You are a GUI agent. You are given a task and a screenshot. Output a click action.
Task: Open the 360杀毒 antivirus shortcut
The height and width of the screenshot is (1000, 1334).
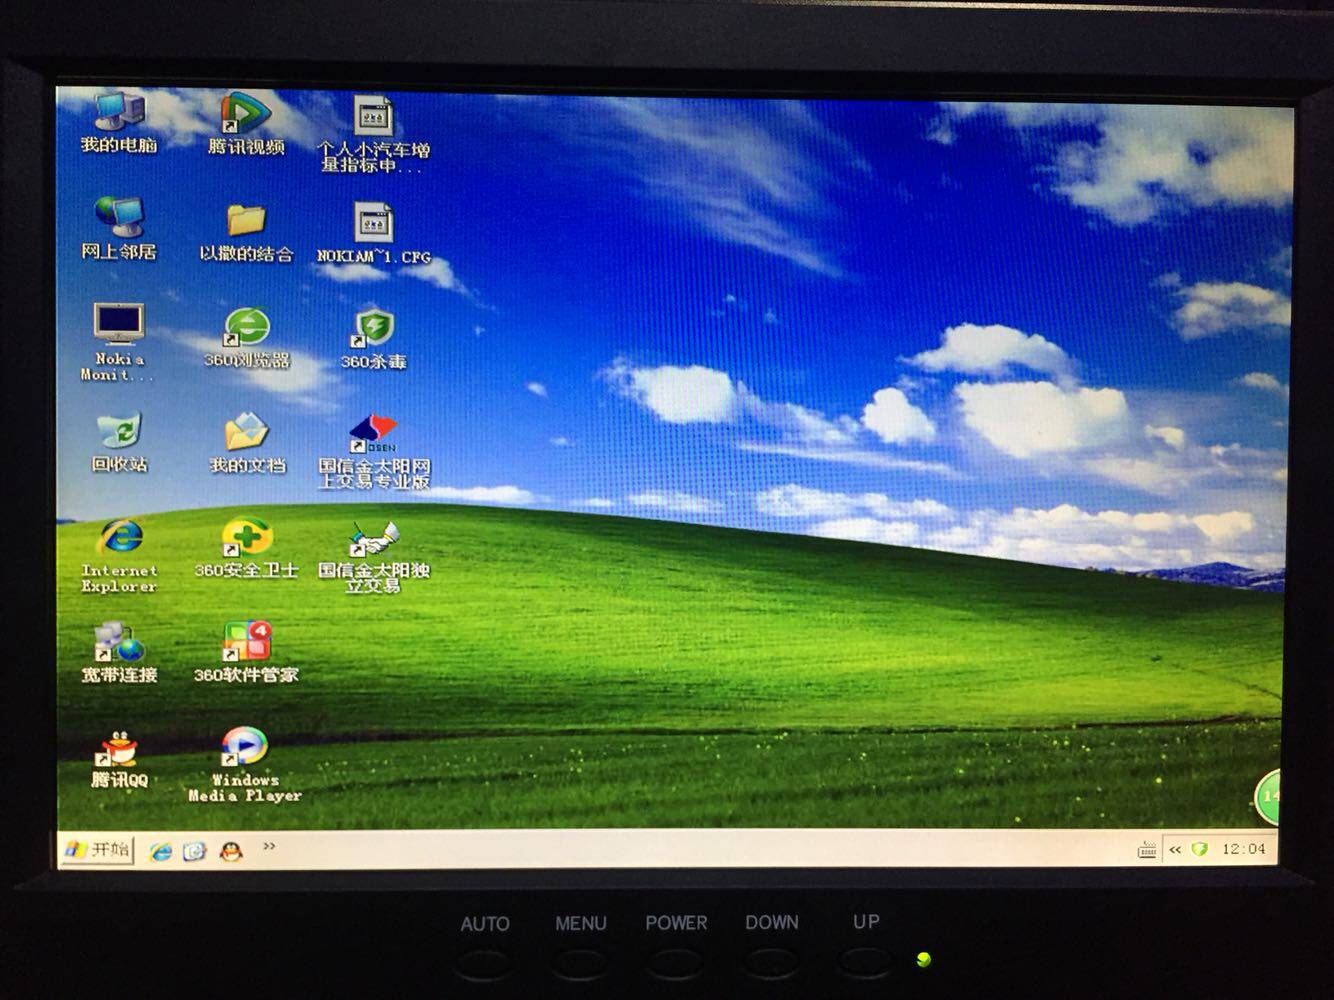click(x=373, y=339)
